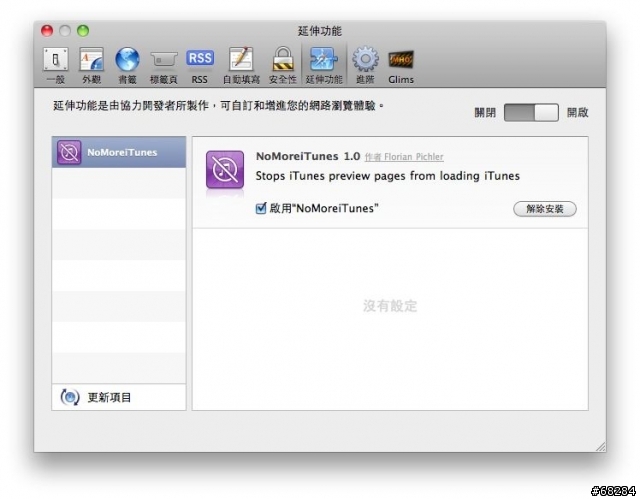The height and width of the screenshot is (499, 640).
Task: Open the 一般 (General) preferences pane
Action: [56, 65]
